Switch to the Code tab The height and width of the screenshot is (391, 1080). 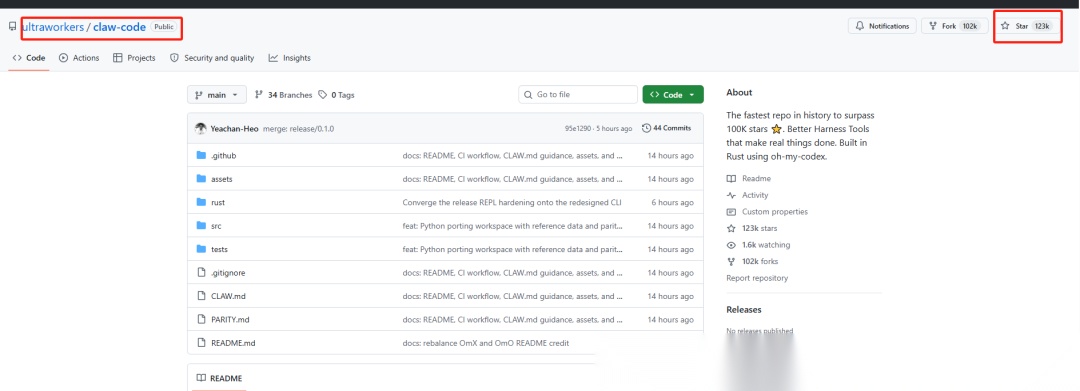pyautogui.click(x=29, y=58)
